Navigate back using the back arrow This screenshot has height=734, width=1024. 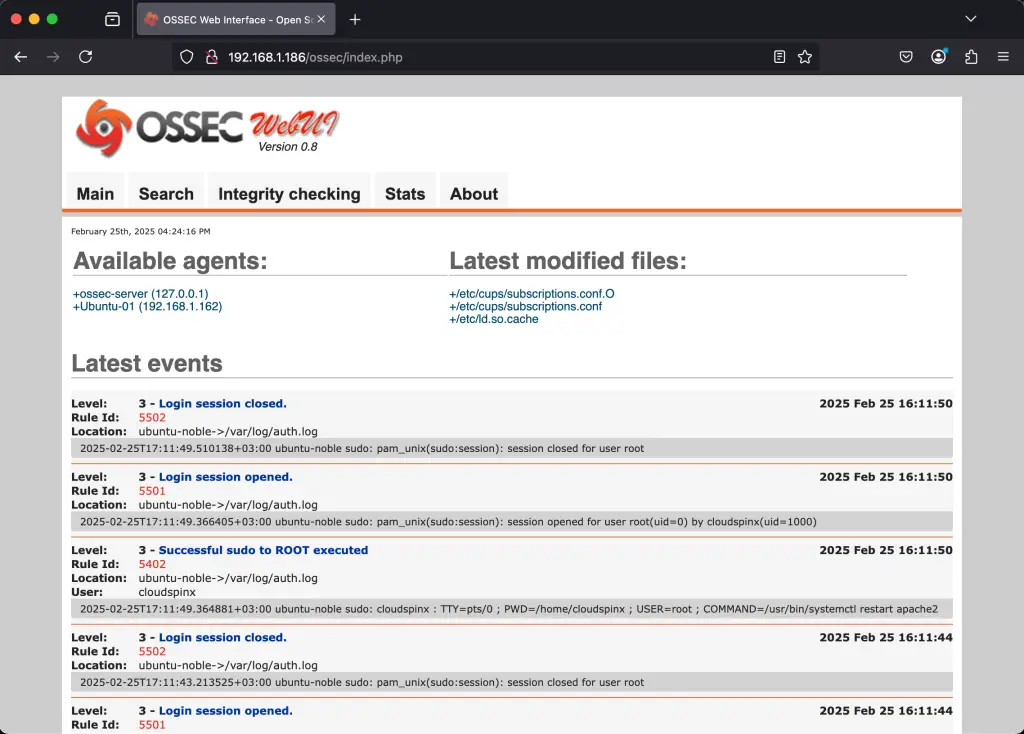[20, 57]
